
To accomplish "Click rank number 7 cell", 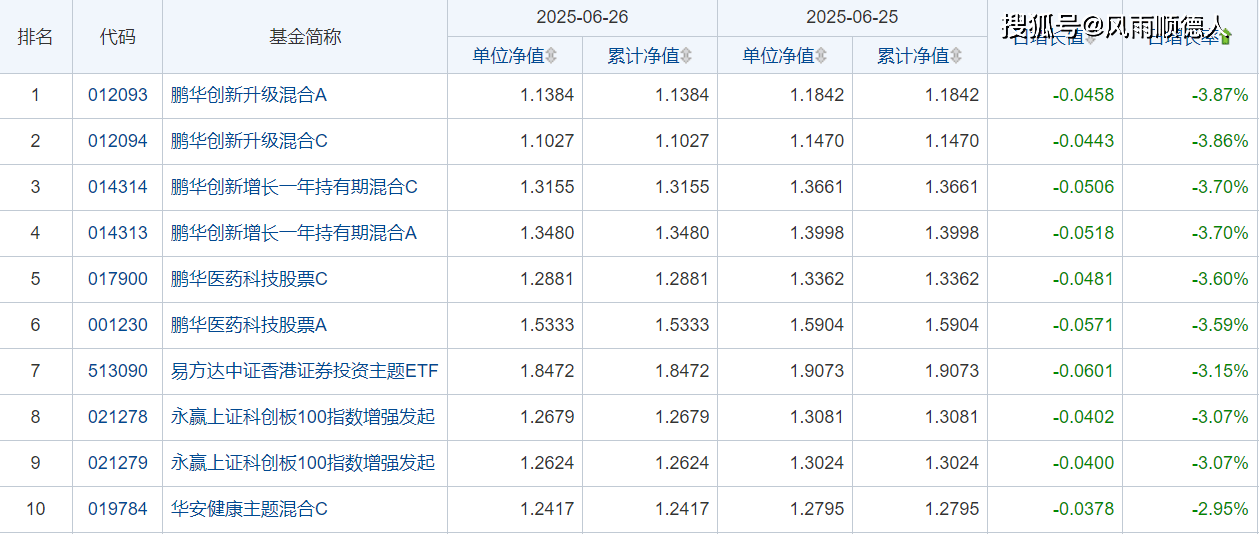I will pyautogui.click(x=36, y=371).
